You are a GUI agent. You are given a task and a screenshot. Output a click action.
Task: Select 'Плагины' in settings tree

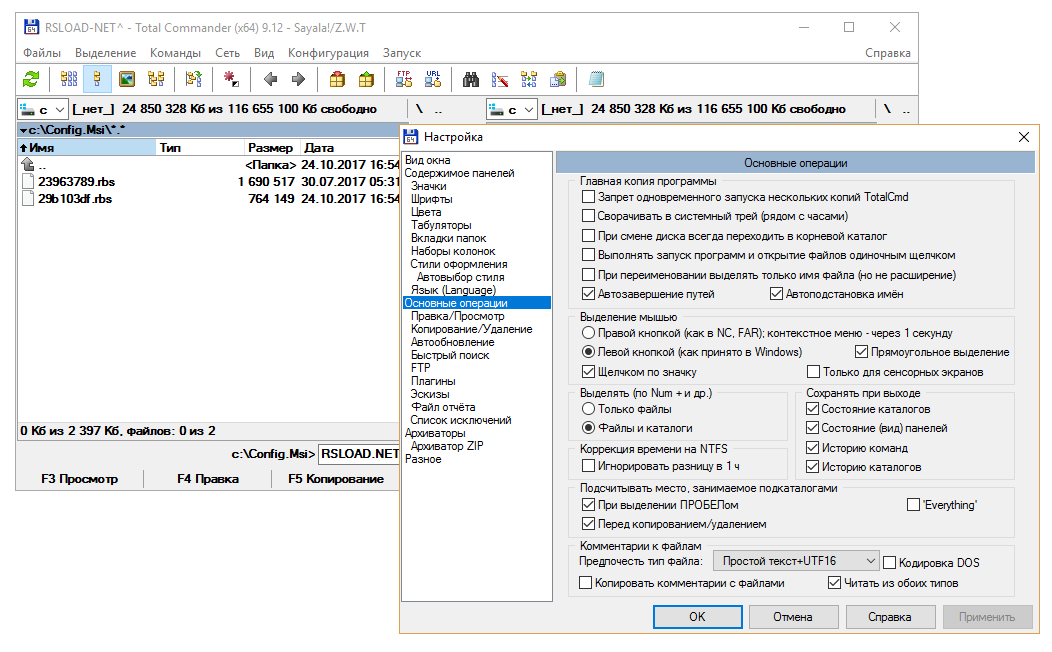coord(433,381)
